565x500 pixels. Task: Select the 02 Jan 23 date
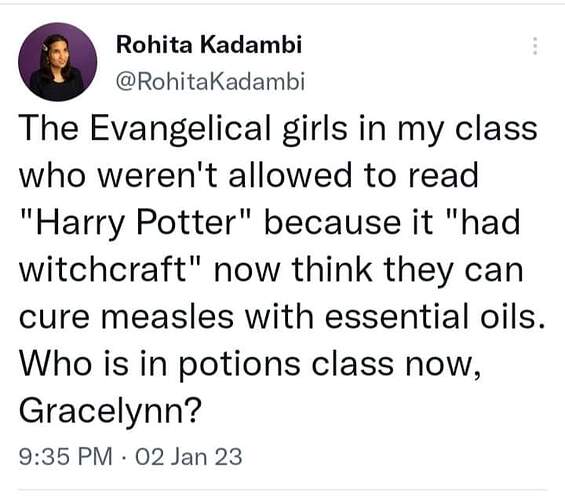(189, 456)
